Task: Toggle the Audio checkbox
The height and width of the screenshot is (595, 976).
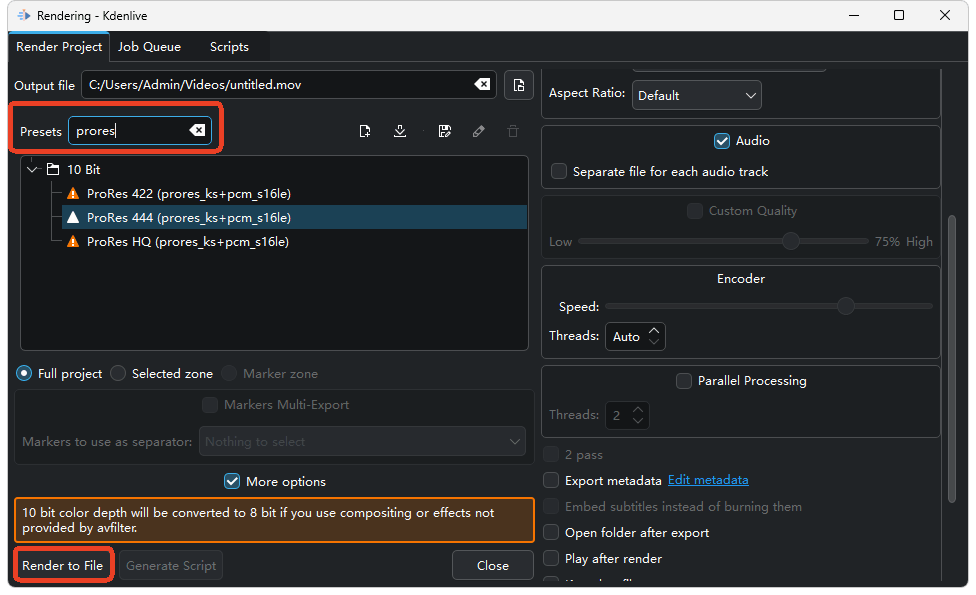Action: [721, 141]
